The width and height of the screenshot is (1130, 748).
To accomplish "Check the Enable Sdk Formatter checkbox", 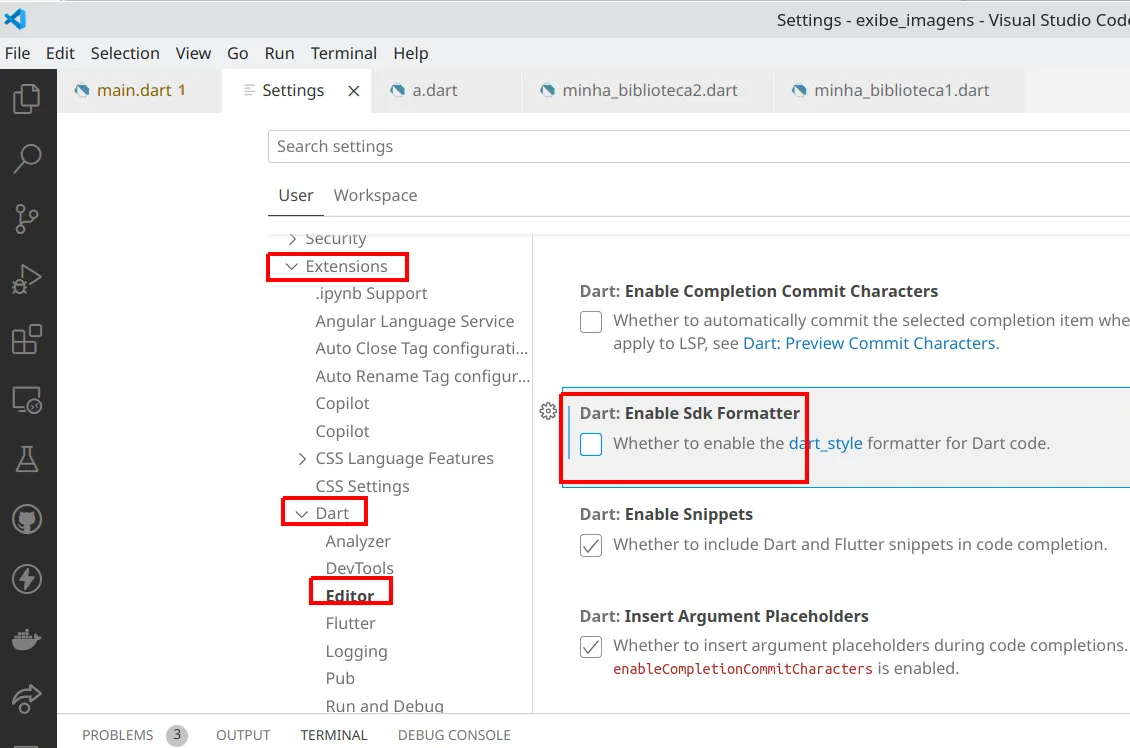I will 591,444.
